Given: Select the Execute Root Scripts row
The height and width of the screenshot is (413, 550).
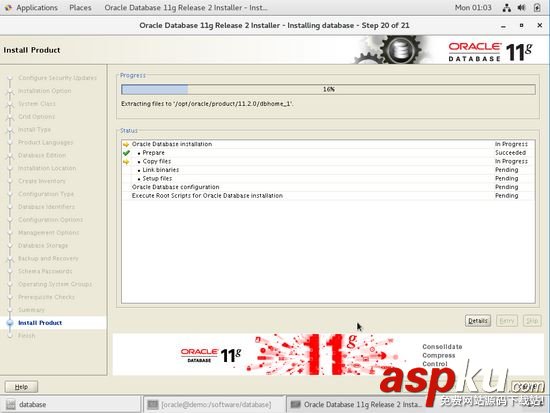Looking at the screenshot, I should coord(328,196).
